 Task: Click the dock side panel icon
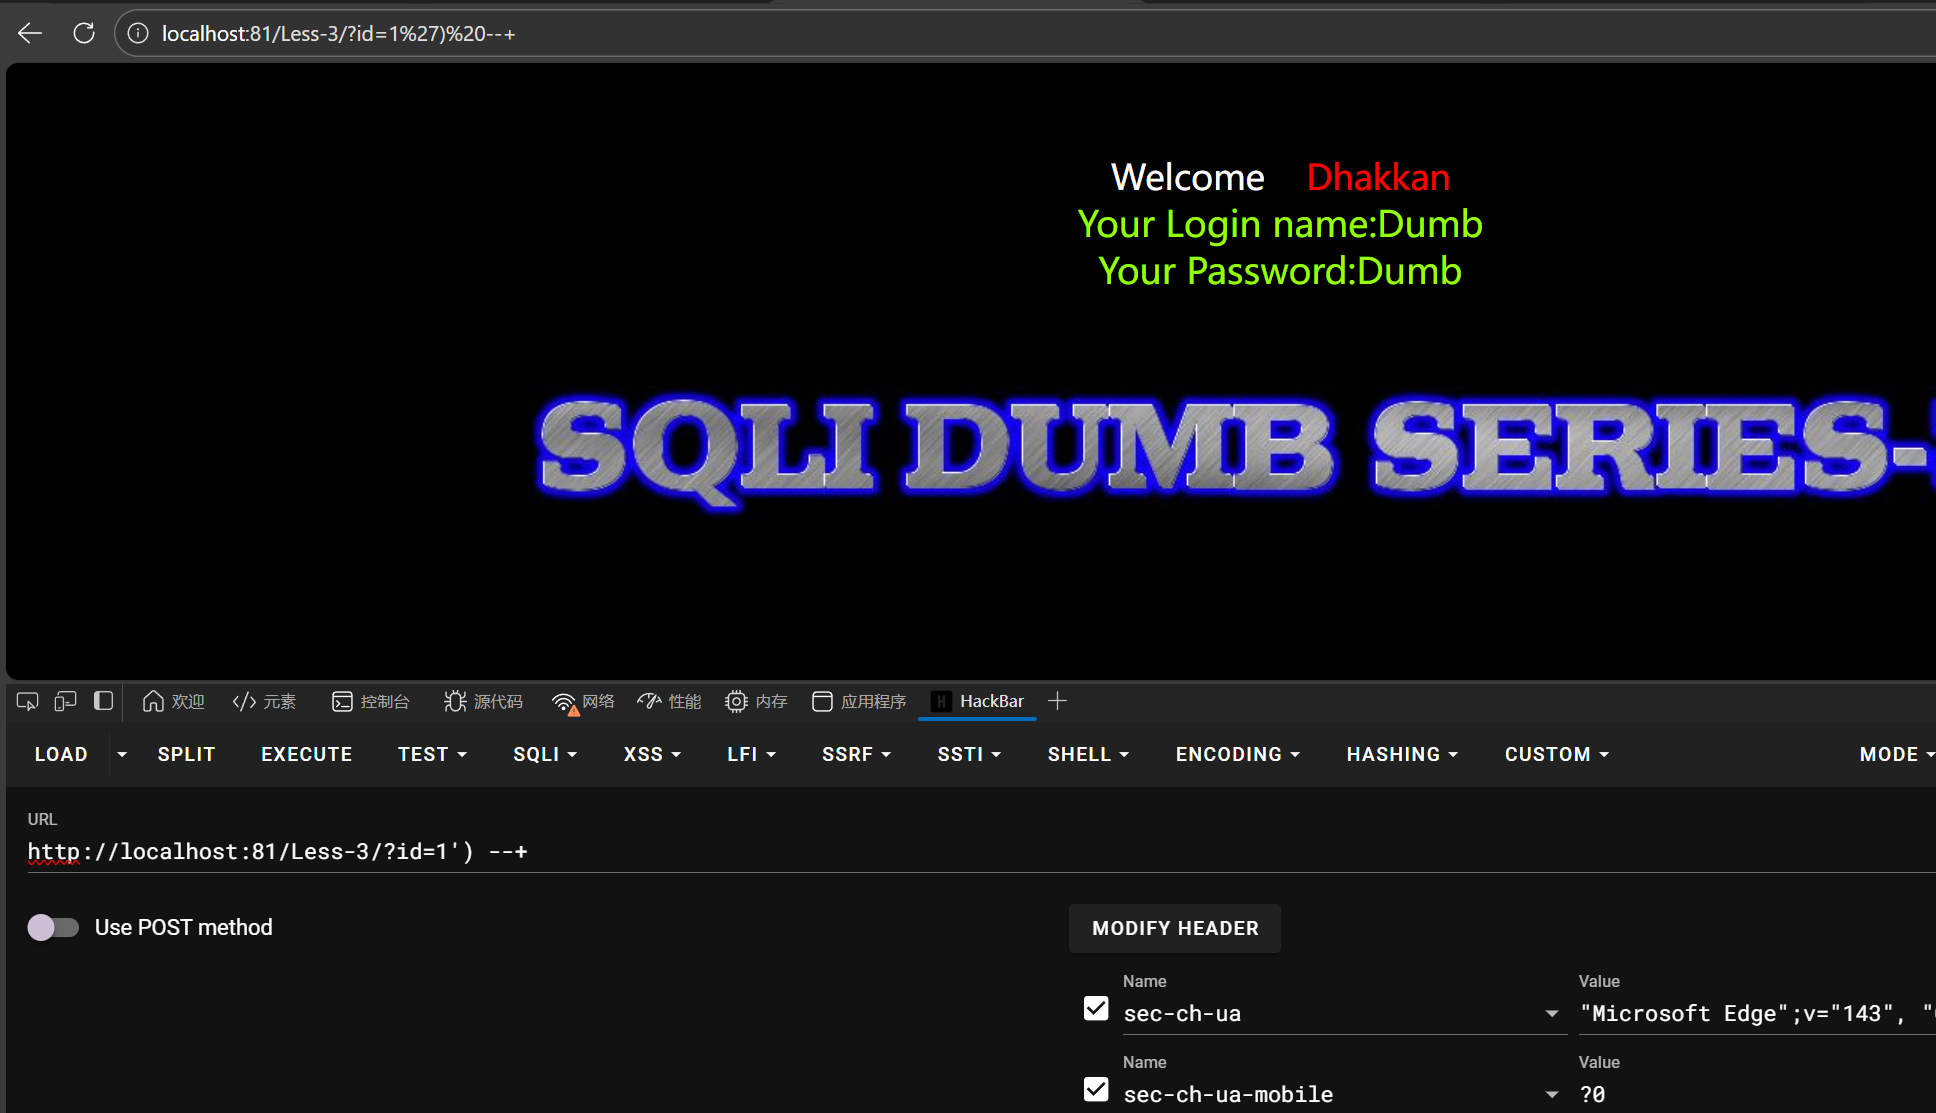coord(103,701)
